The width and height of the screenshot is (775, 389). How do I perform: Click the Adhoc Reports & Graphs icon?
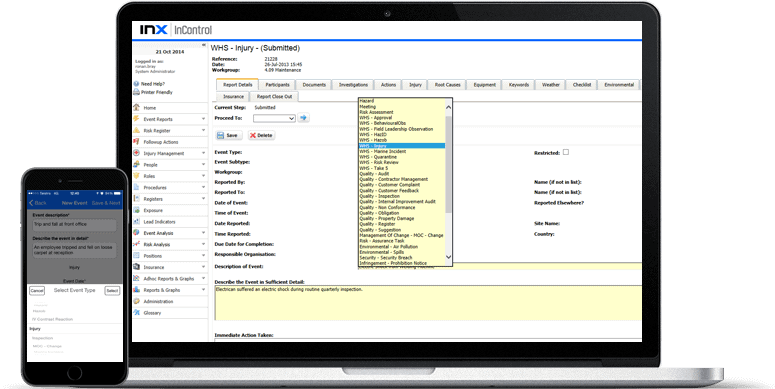click(x=137, y=278)
